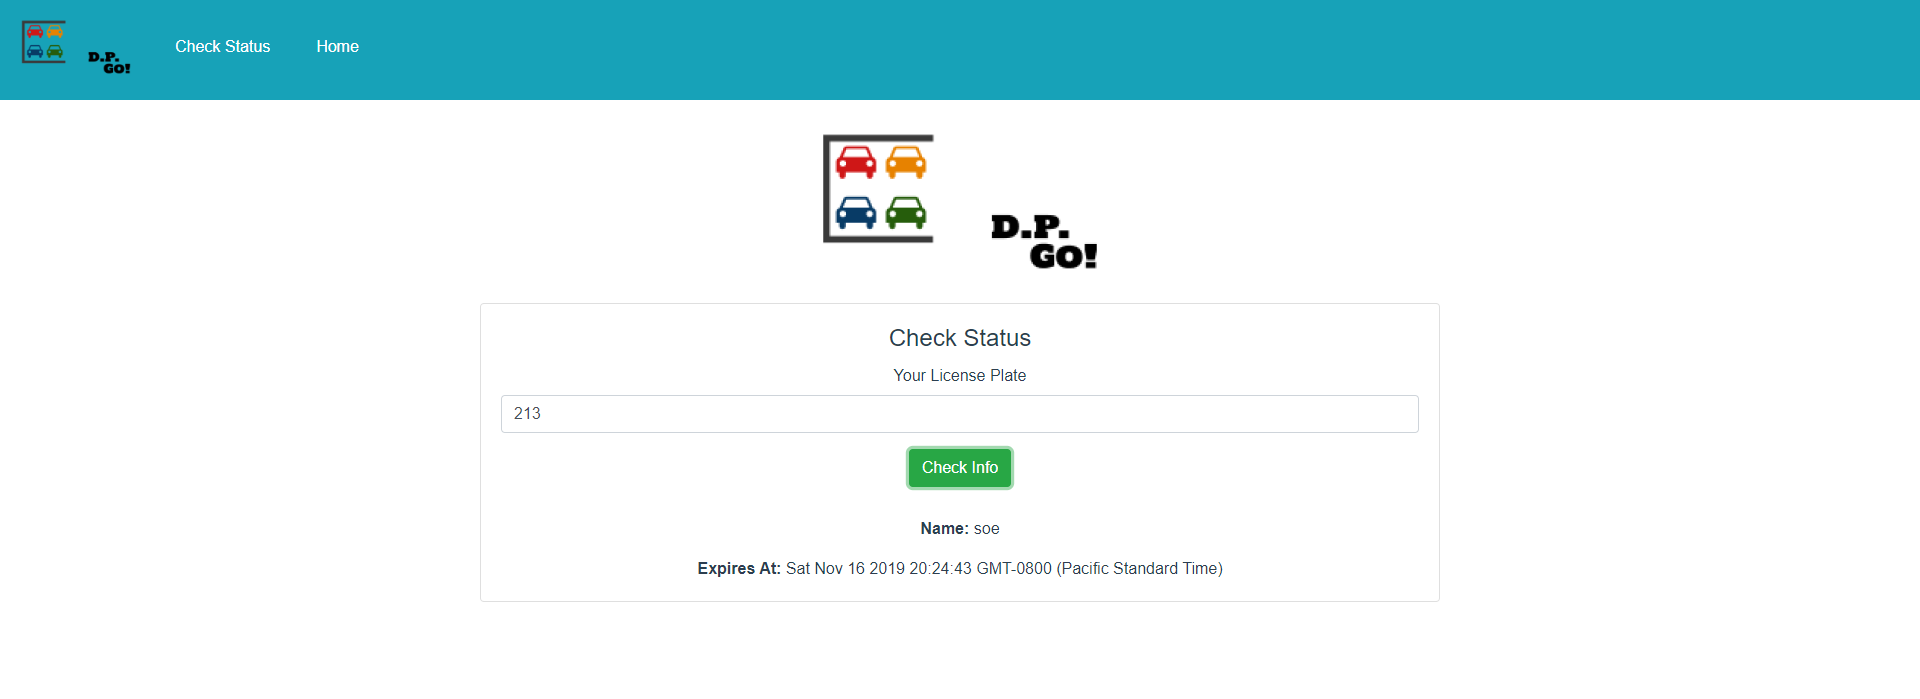1920x699 pixels.
Task: Click the green car in the large logo
Action: tap(906, 212)
